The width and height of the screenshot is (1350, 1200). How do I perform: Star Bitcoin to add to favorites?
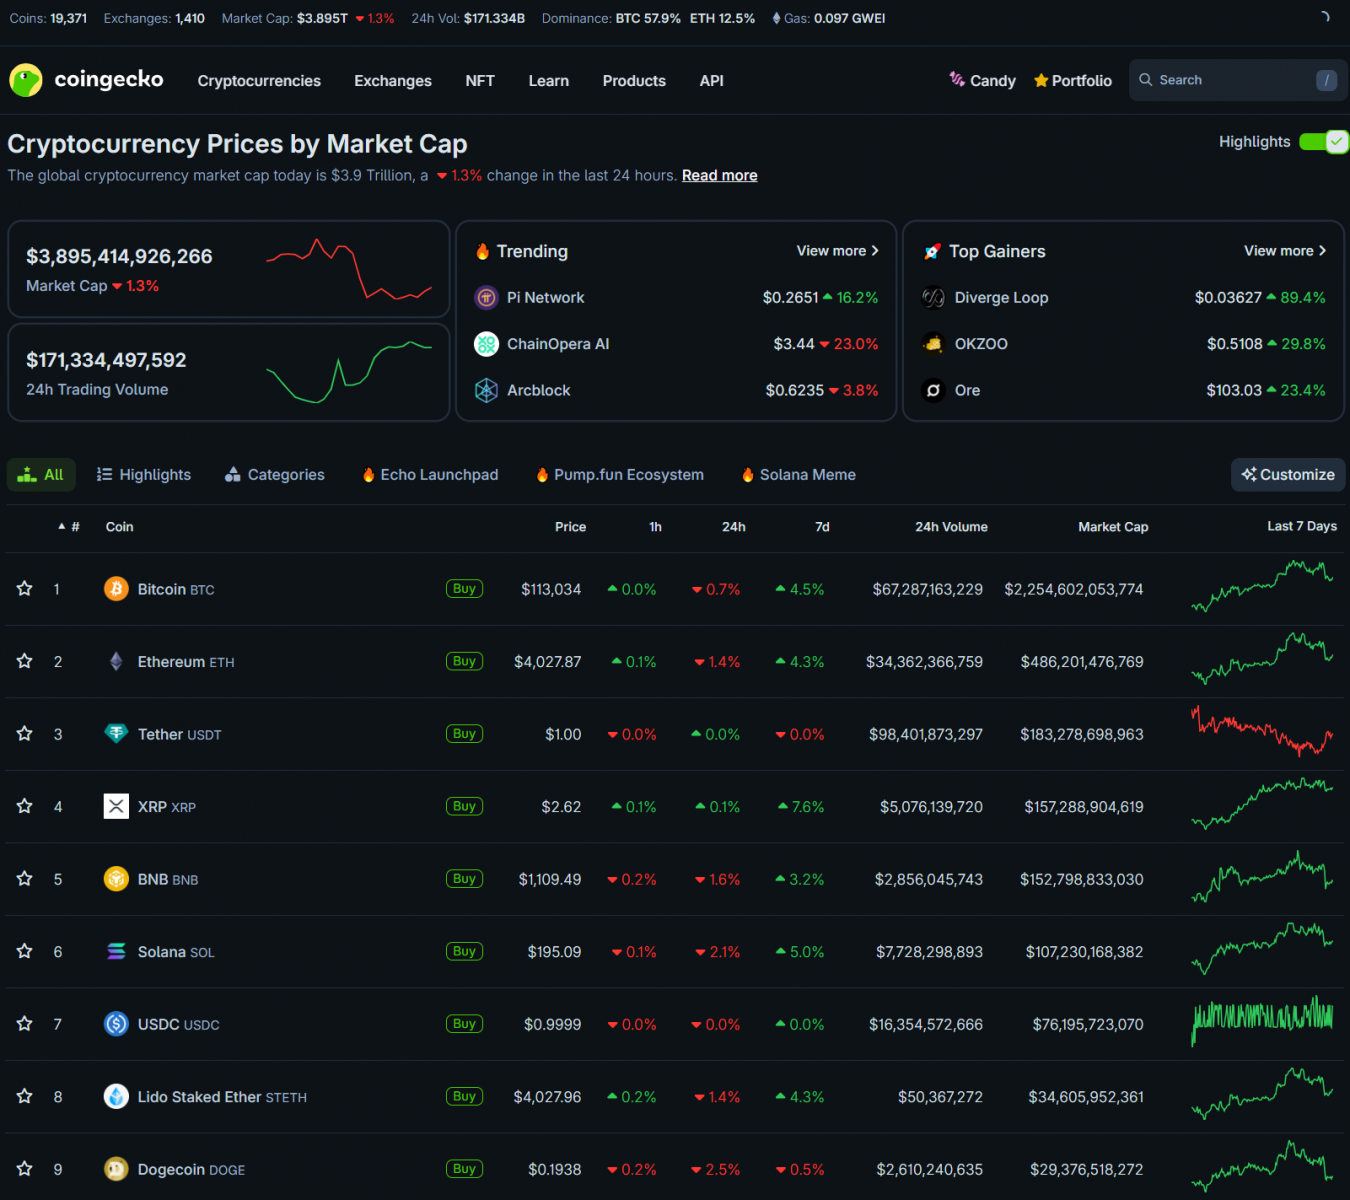(x=25, y=589)
